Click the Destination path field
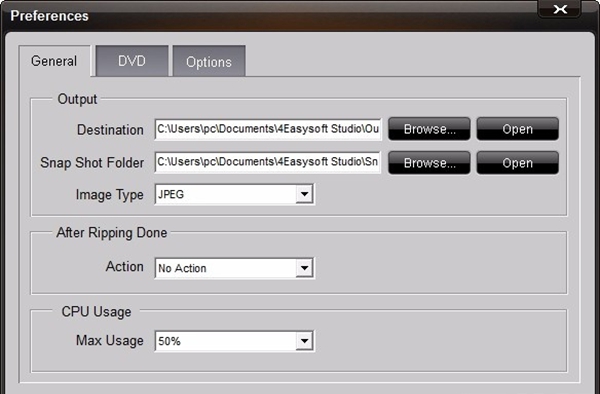 click(x=268, y=129)
